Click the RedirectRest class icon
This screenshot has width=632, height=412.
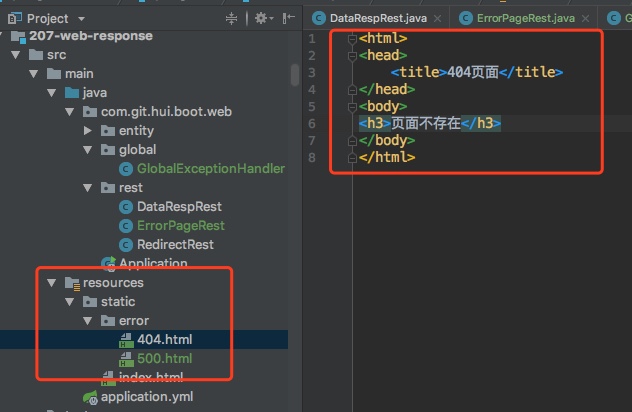126,245
